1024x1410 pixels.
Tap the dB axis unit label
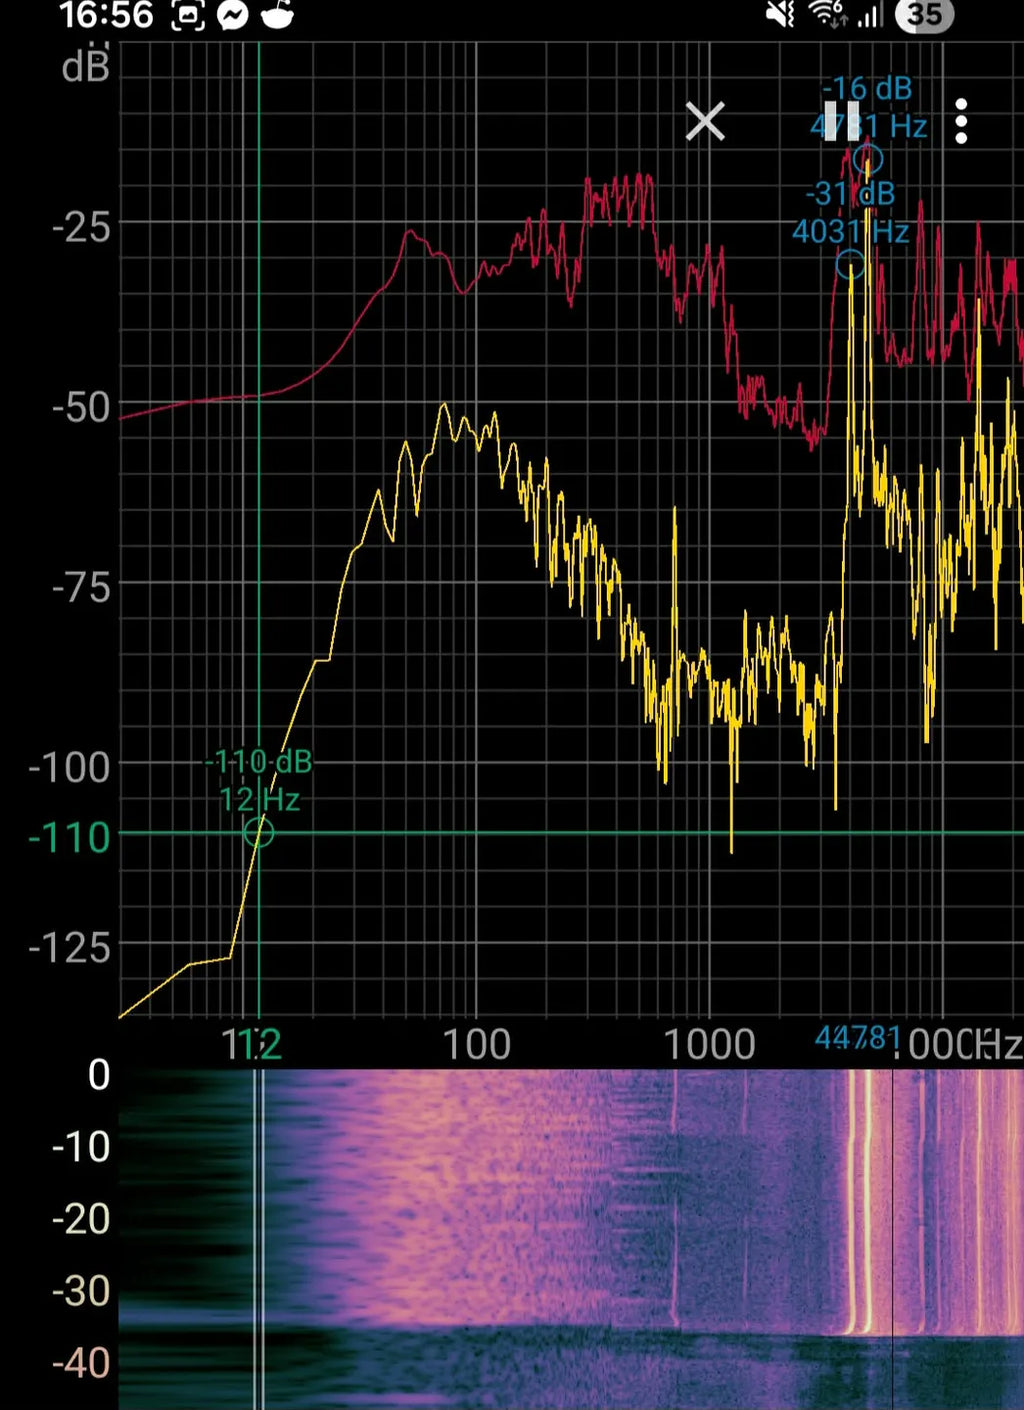coord(85,66)
